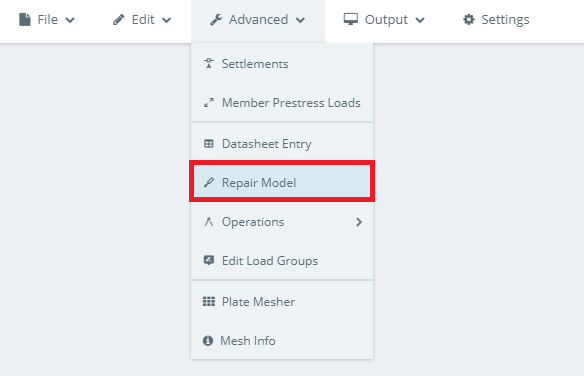Click the Settings gear icon

click(x=469, y=19)
